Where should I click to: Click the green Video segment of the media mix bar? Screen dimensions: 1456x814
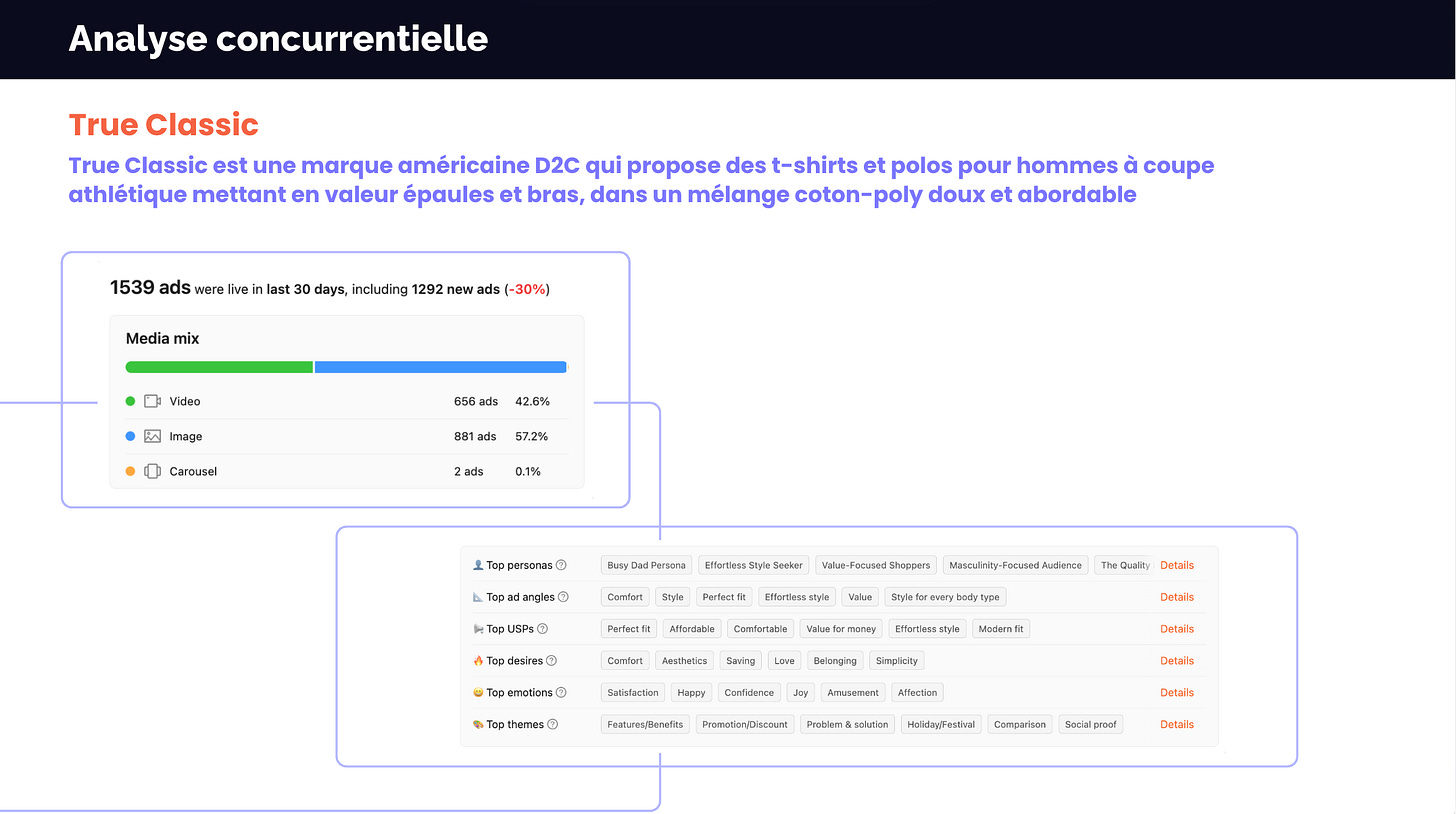click(219, 367)
